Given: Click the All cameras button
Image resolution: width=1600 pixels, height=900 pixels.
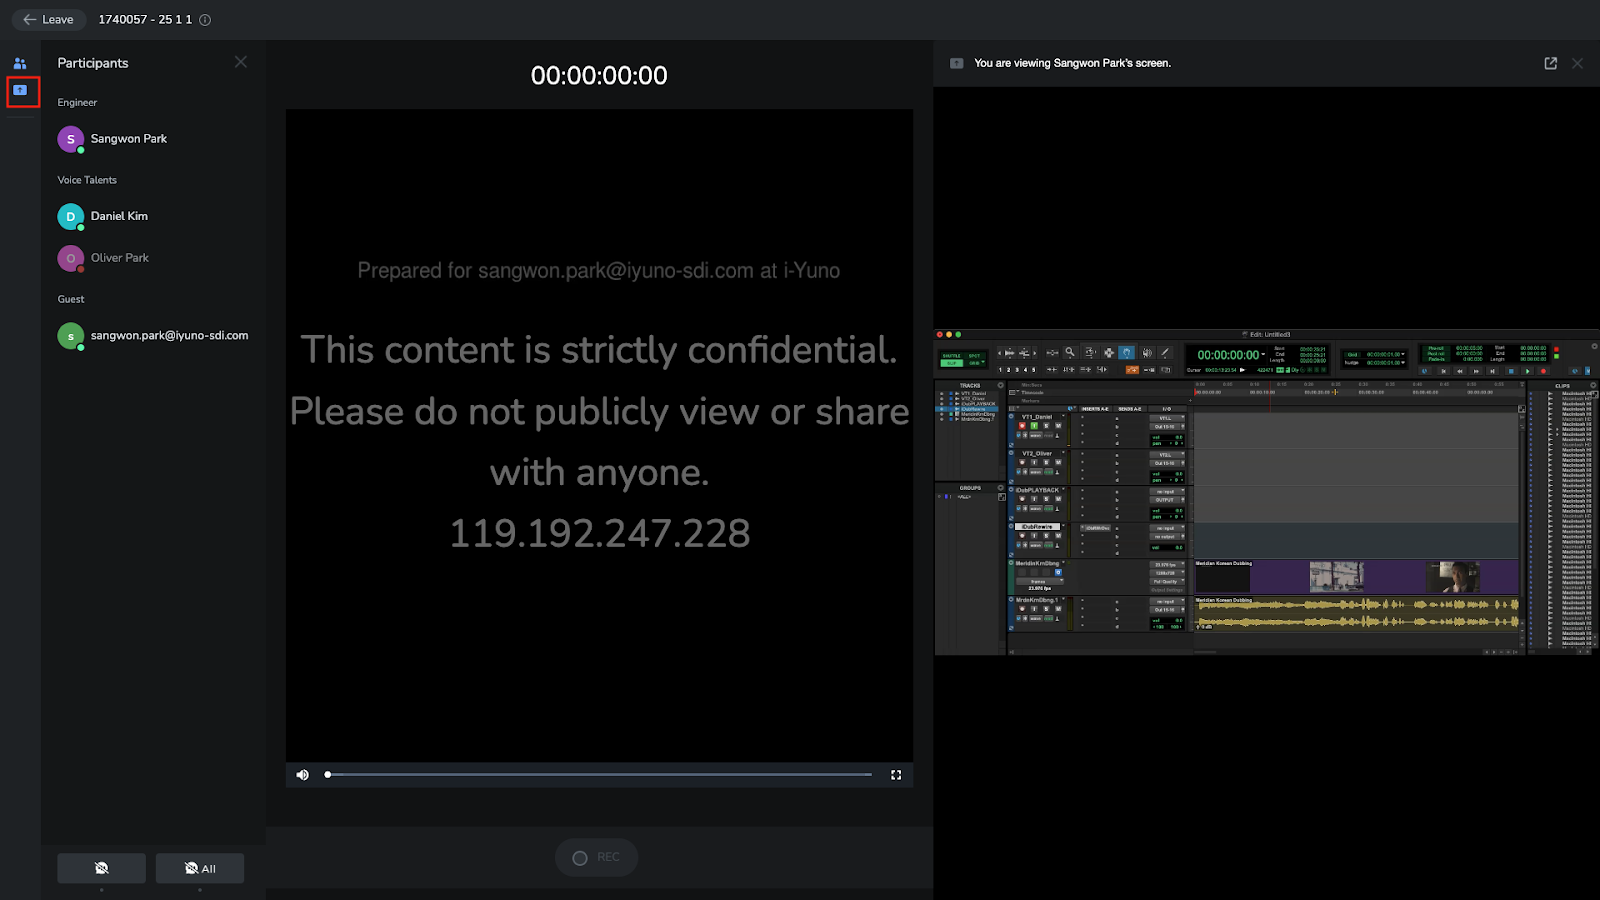Looking at the screenshot, I should pos(200,868).
